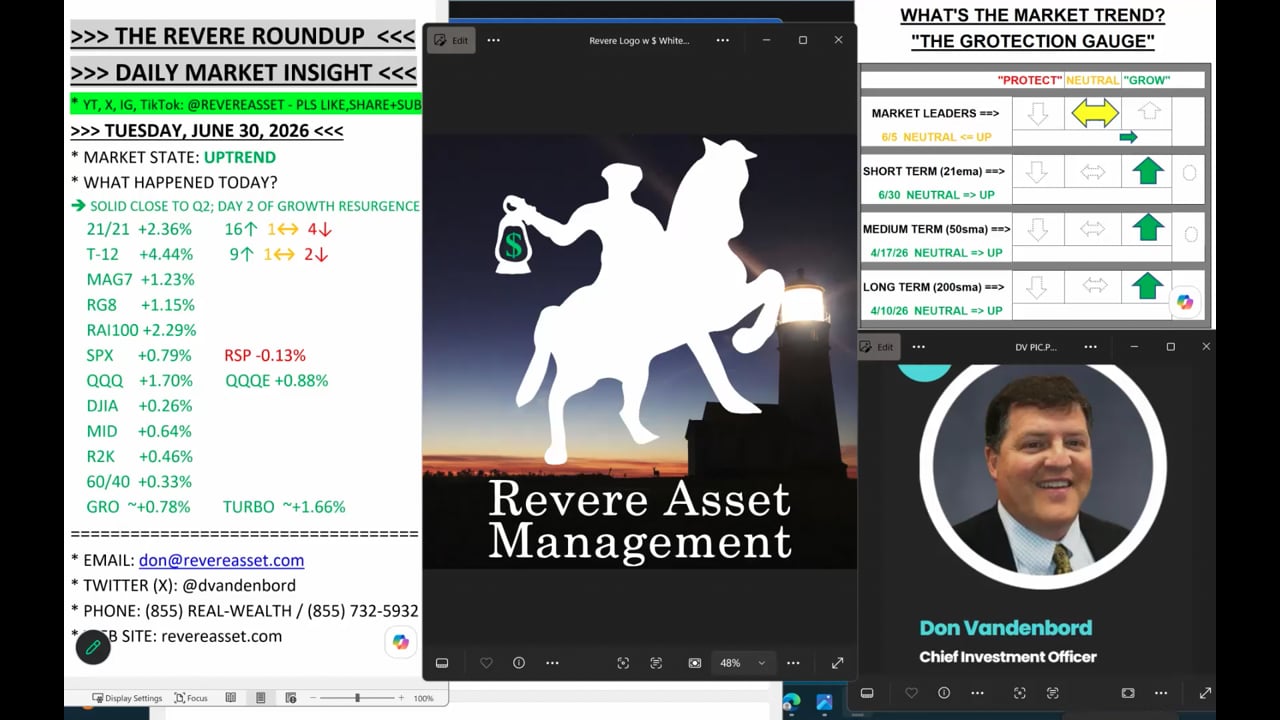Click the QQQE +0.88% value

[276, 380]
